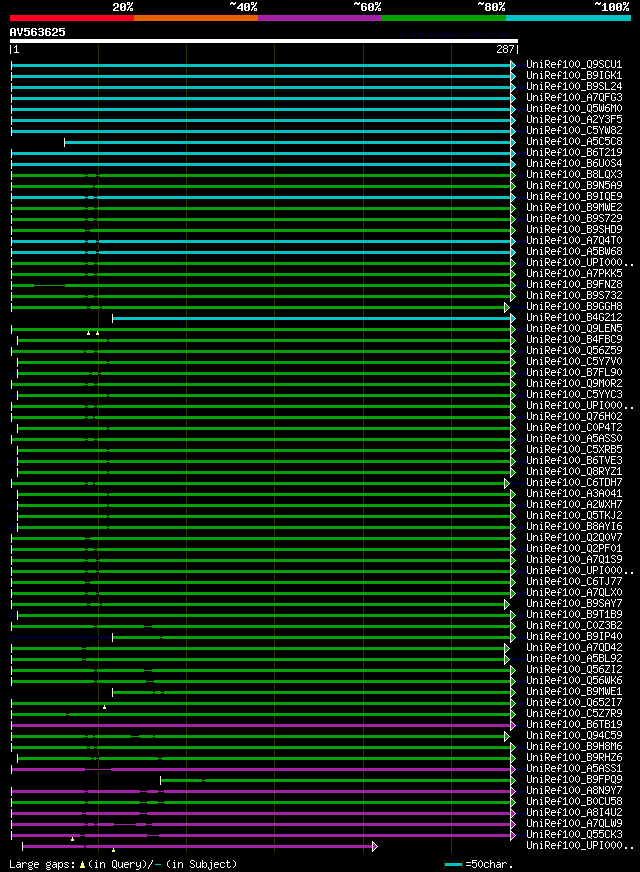Open the UniRef100_A7QFG3 hit label
This screenshot has width=640, height=872.
(574, 98)
